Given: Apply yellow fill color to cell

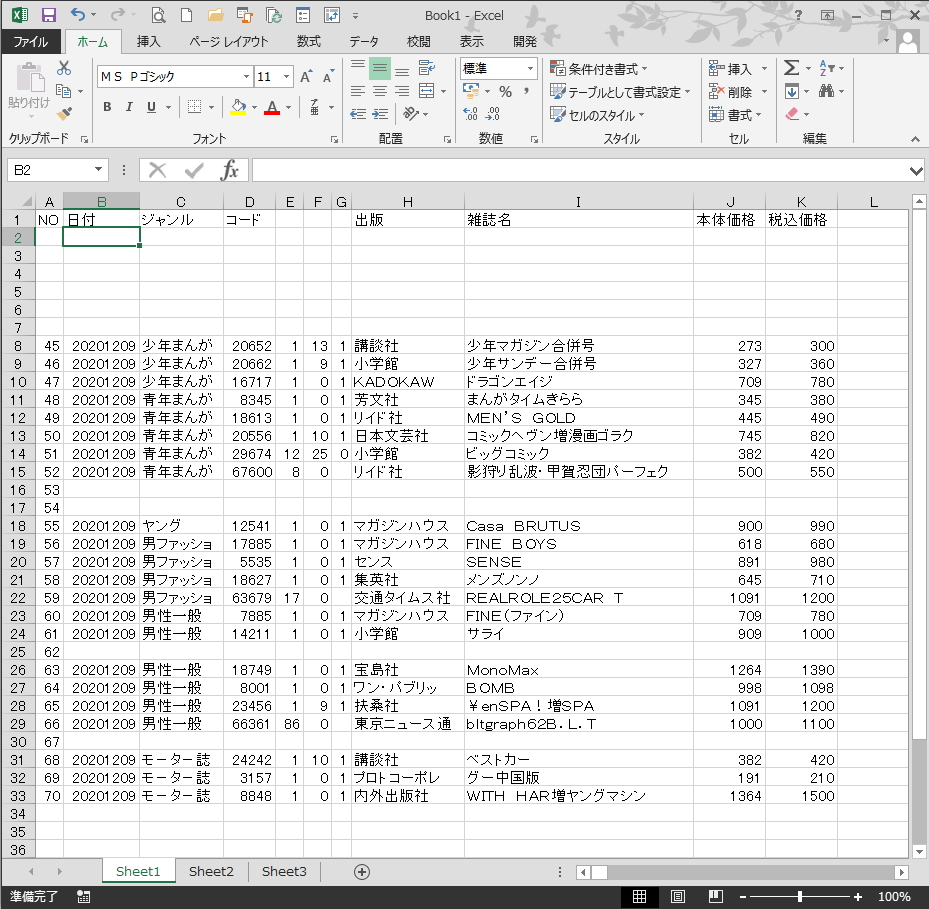Looking at the screenshot, I should click(238, 107).
